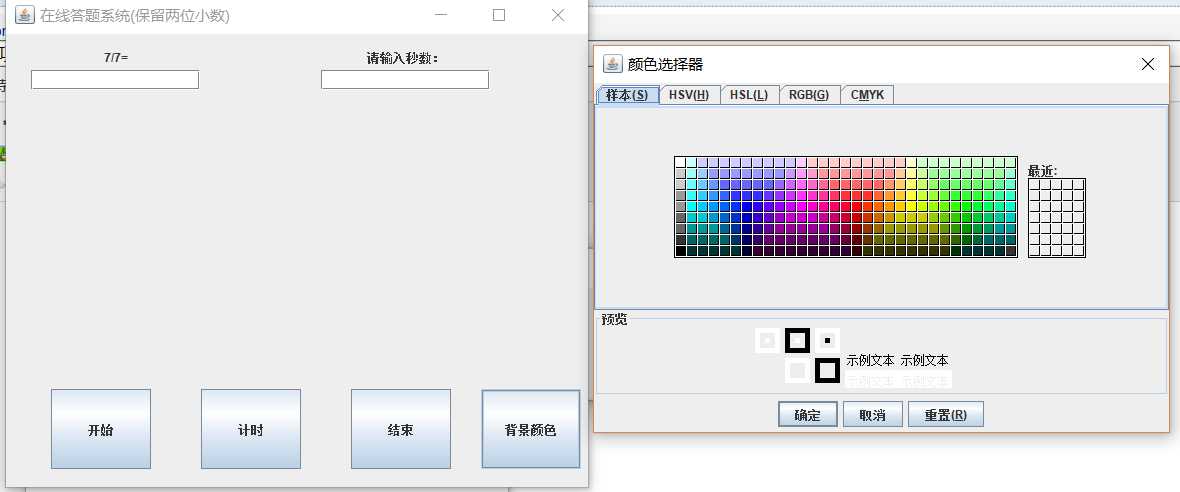The image size is (1180, 492).
Task: Open the HSV(H) tab
Action: (x=689, y=95)
